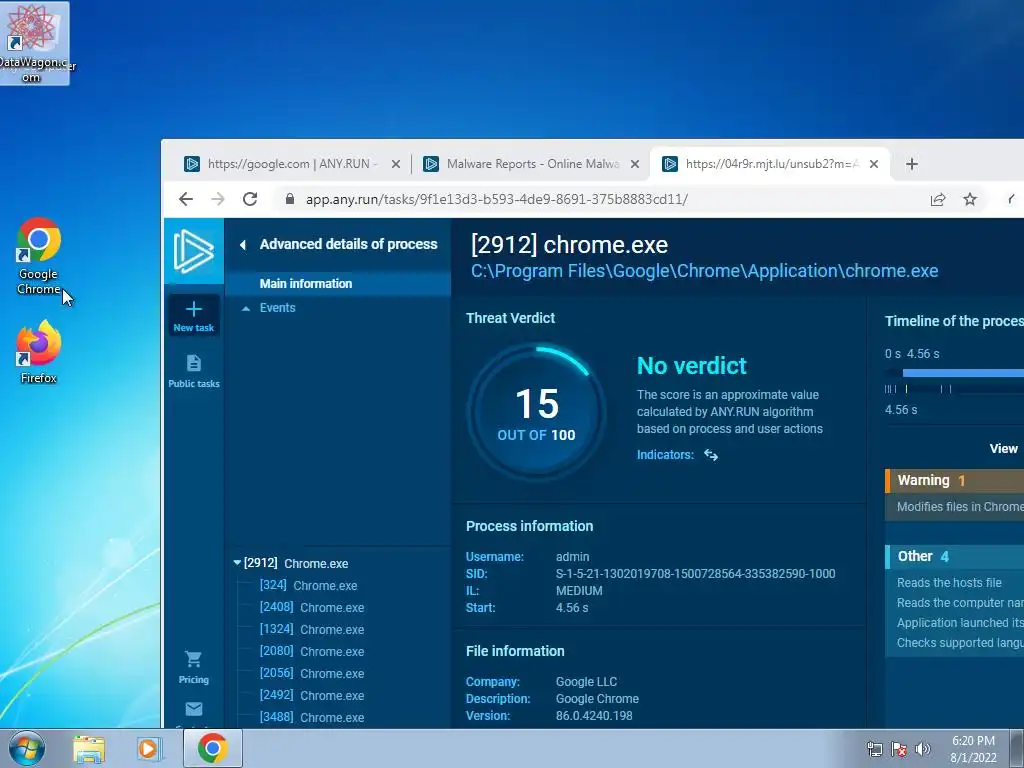
Task: Create a New task in sidebar
Action: 193,316
